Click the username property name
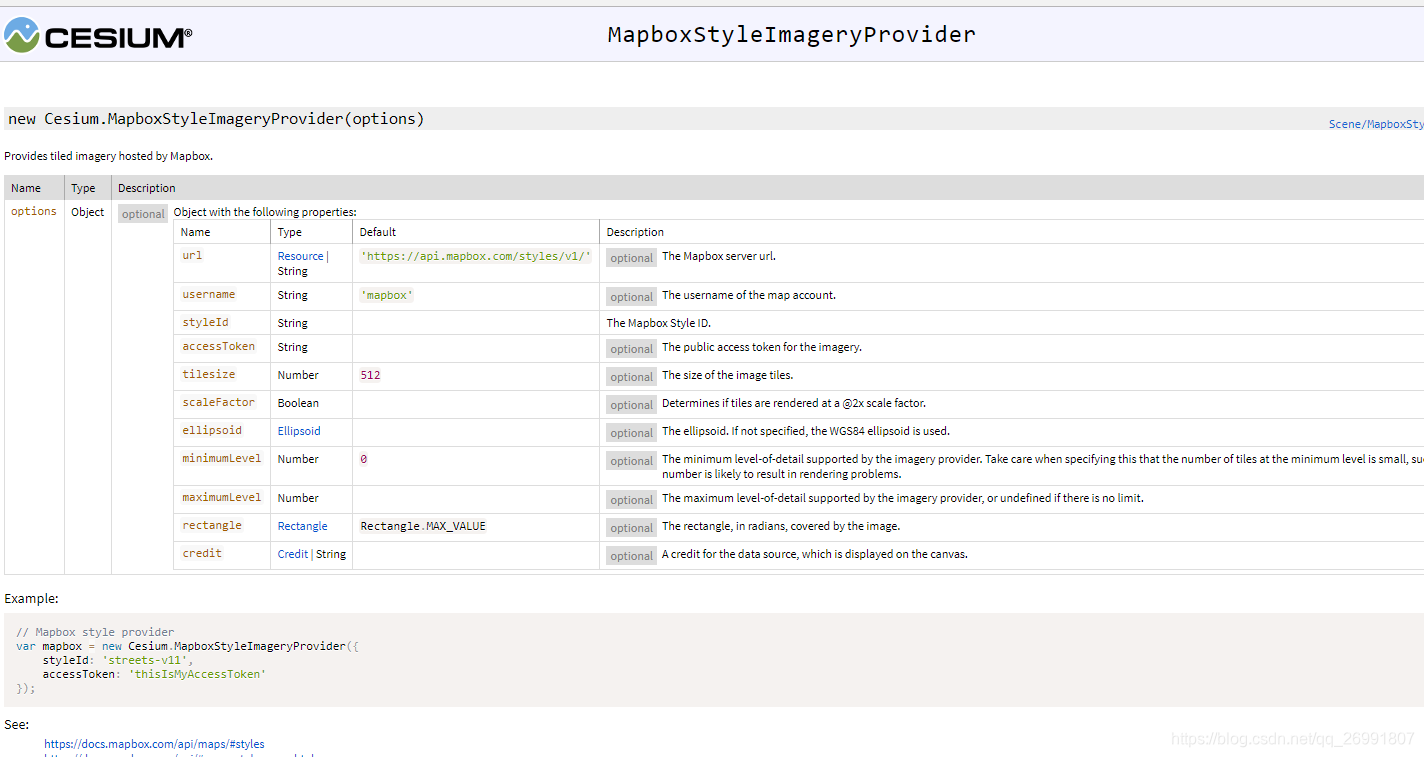The image size is (1424, 757). pos(208,295)
